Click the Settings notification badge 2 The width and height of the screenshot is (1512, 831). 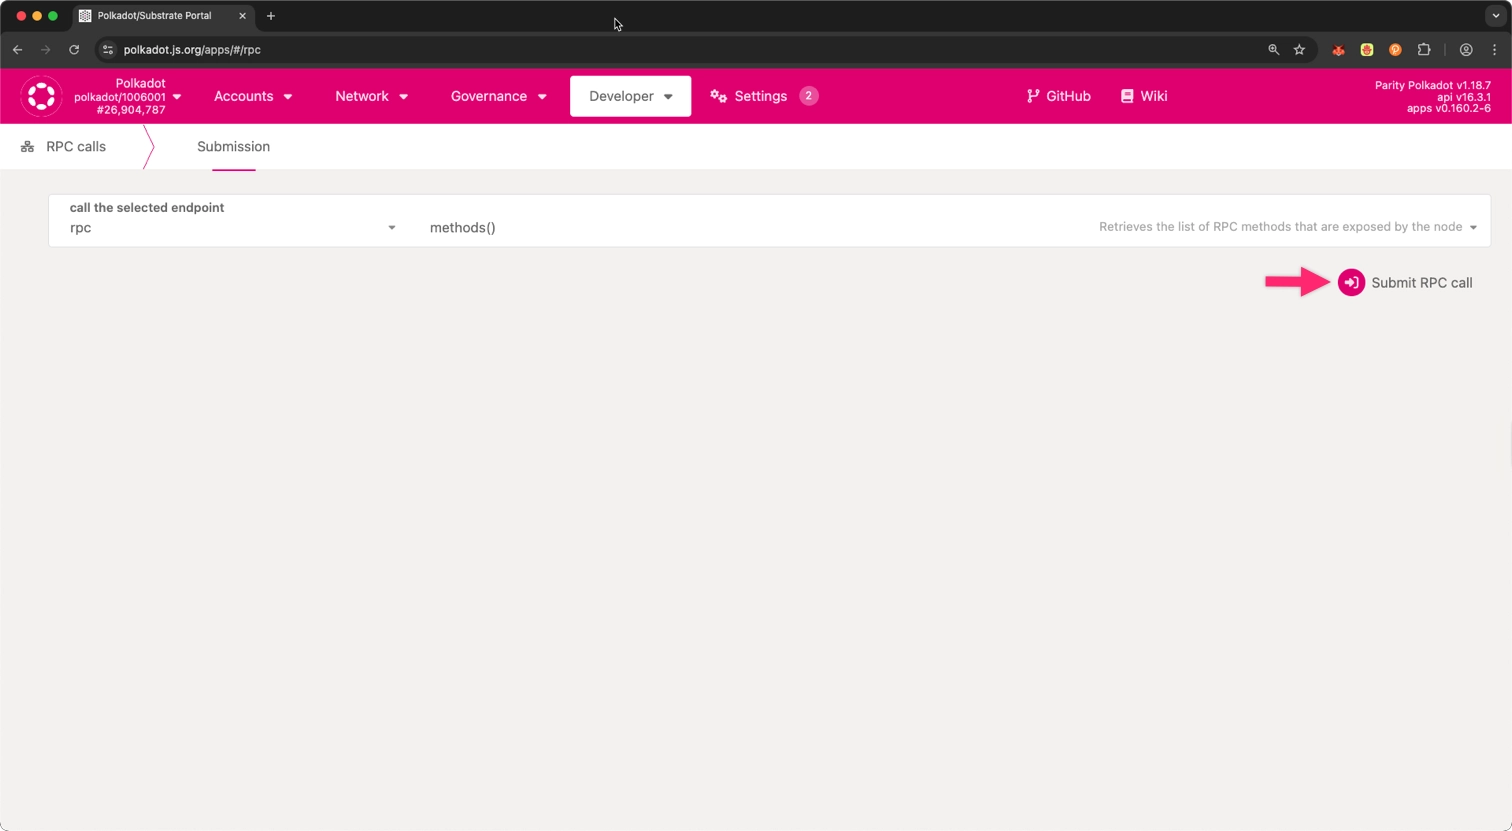tap(808, 96)
